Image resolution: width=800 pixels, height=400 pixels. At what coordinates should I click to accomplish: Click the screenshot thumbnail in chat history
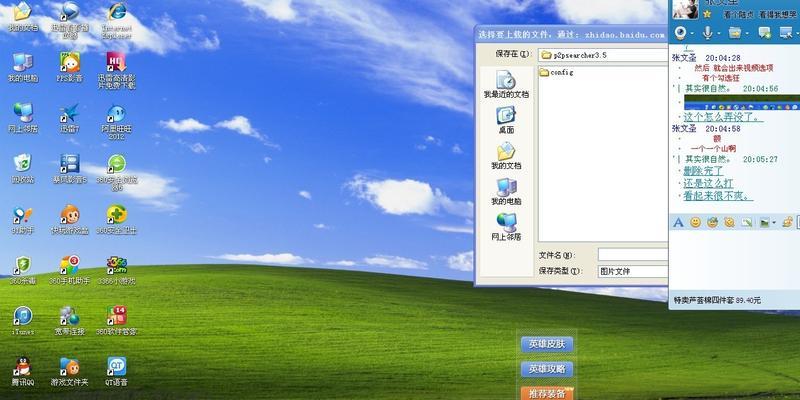pyautogui.click(x=742, y=102)
